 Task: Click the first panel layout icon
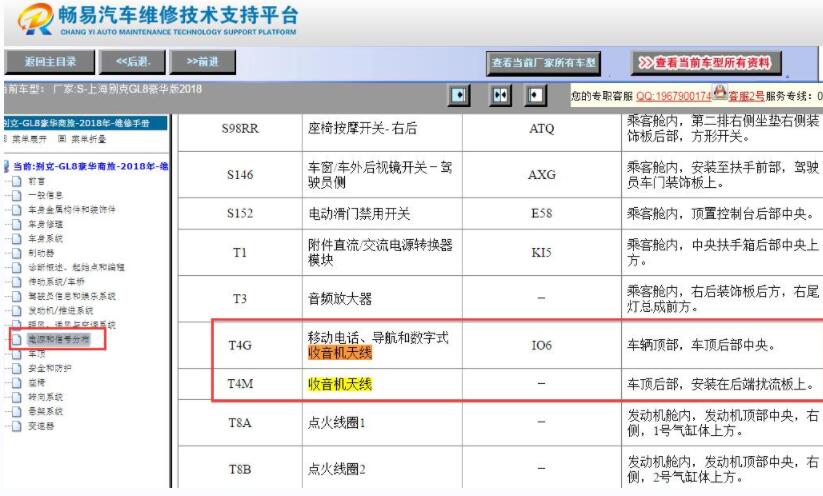(x=458, y=95)
